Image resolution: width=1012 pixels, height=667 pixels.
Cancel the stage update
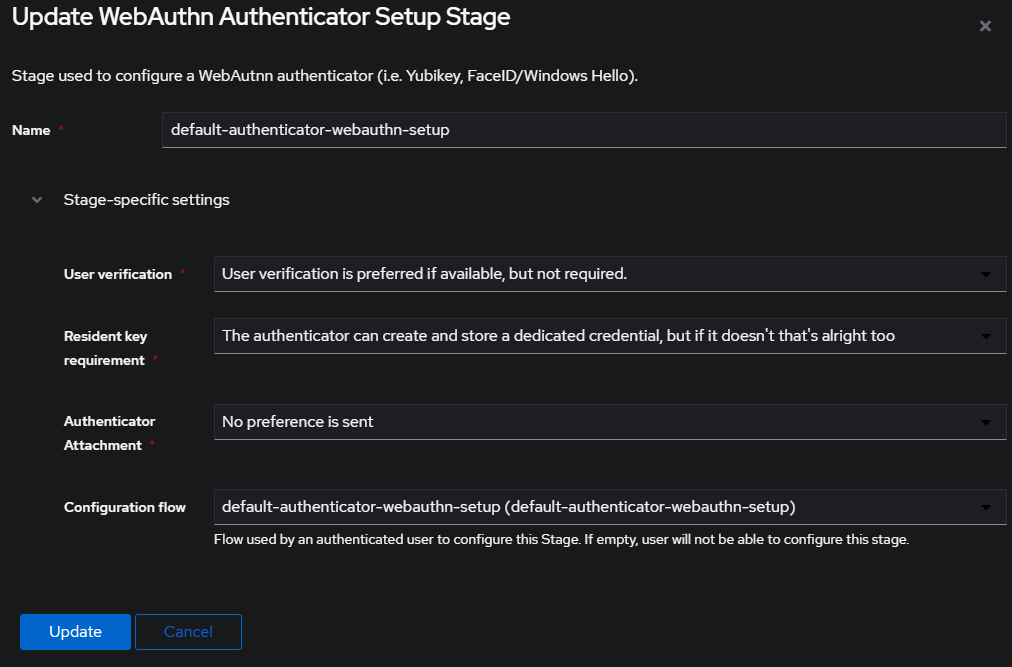pyautogui.click(x=188, y=631)
